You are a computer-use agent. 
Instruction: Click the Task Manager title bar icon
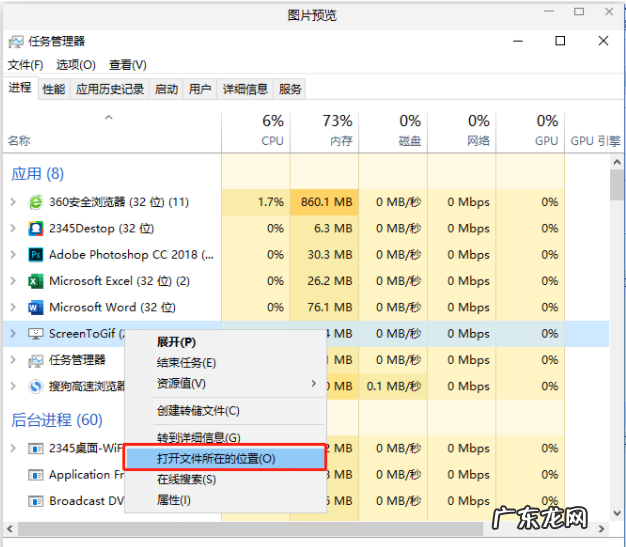pyautogui.click(x=16, y=42)
